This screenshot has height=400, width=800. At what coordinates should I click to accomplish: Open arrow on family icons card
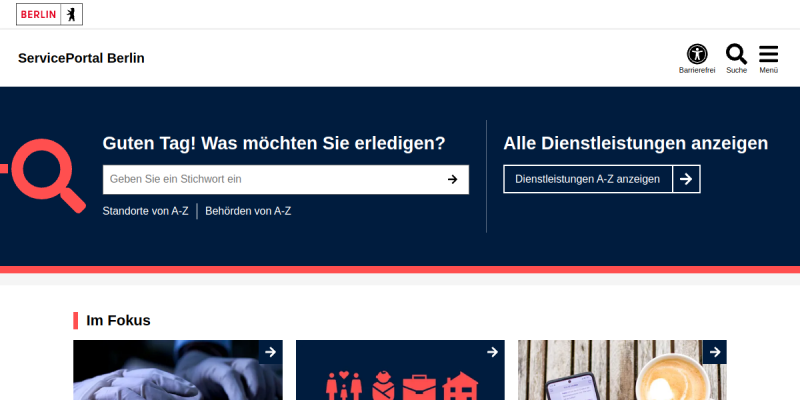[x=492, y=352]
